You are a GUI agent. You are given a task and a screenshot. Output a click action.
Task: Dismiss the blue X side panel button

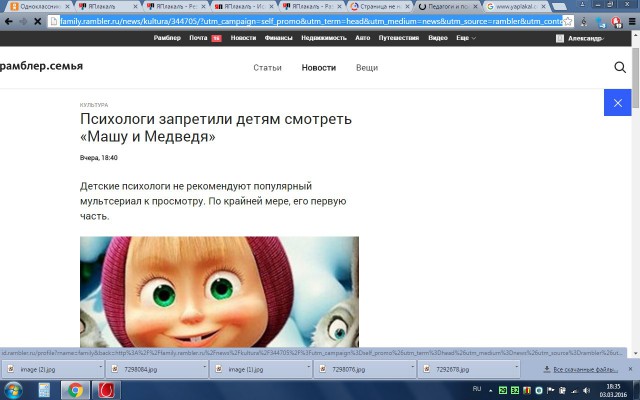pyautogui.click(x=618, y=103)
